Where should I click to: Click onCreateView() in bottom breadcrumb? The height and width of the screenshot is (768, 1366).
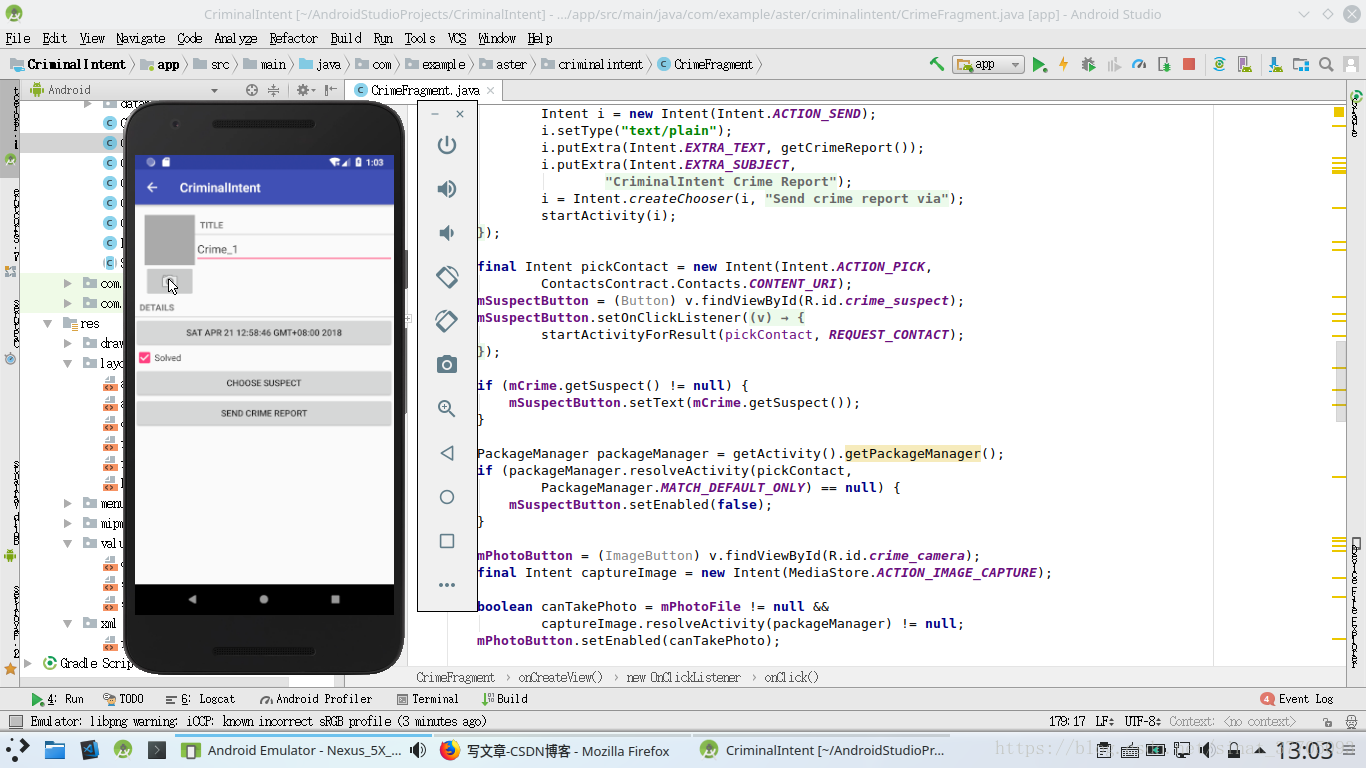(x=561, y=677)
